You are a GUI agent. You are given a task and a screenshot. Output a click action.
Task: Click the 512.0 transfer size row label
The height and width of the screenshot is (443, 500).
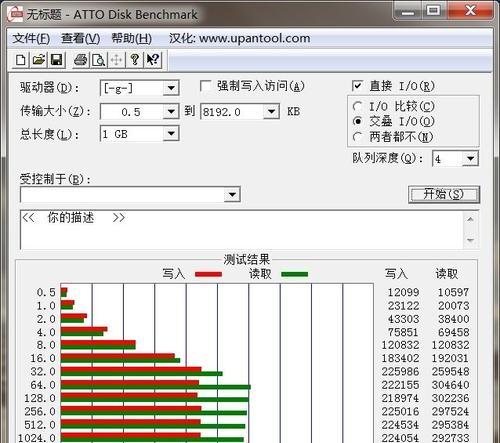point(40,425)
